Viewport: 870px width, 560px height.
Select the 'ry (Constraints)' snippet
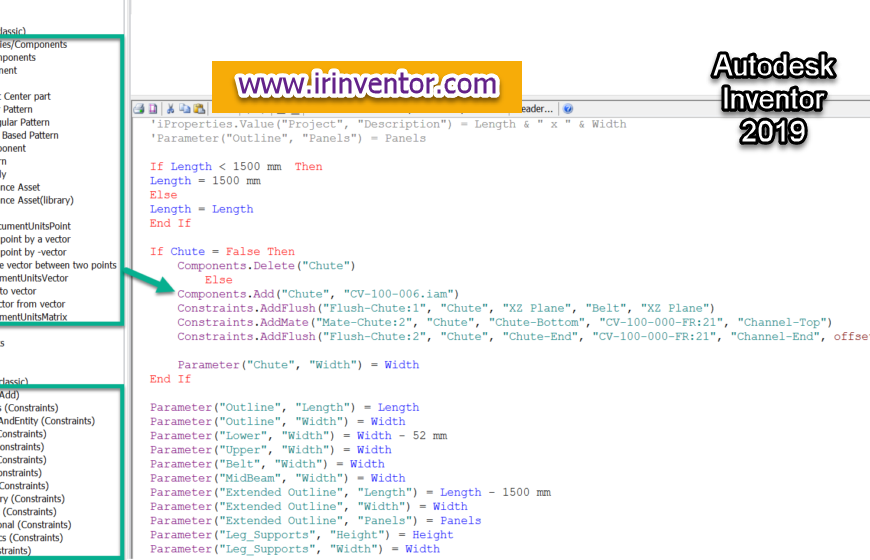(32, 499)
